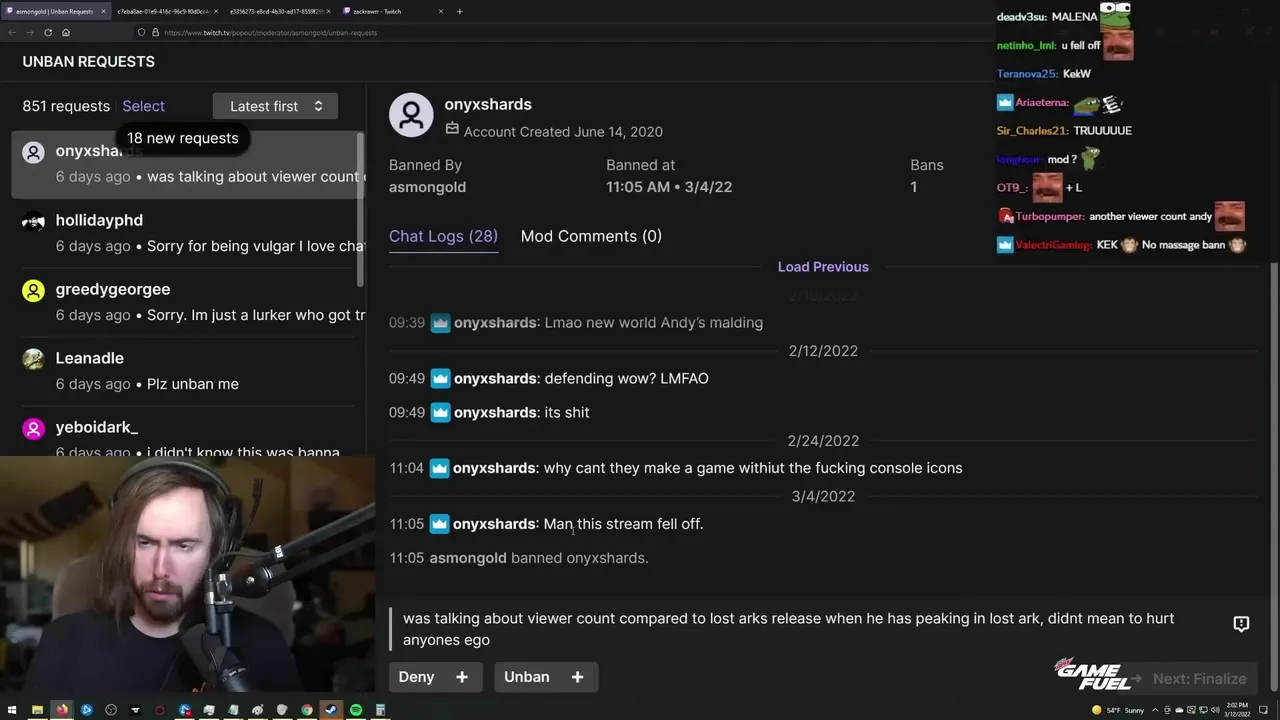1280x720 pixels.
Task: Switch to the 'zackrawrr - Twitch' browser tab
Action: point(390,11)
